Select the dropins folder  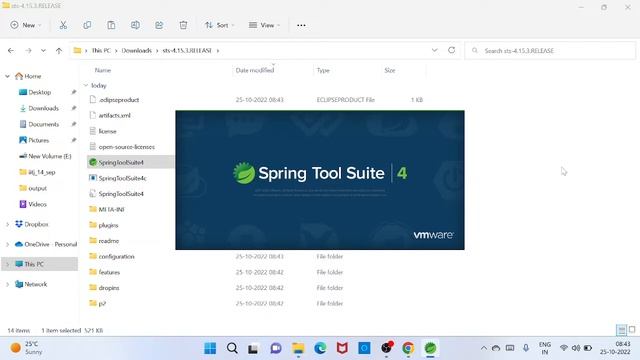[109, 288]
